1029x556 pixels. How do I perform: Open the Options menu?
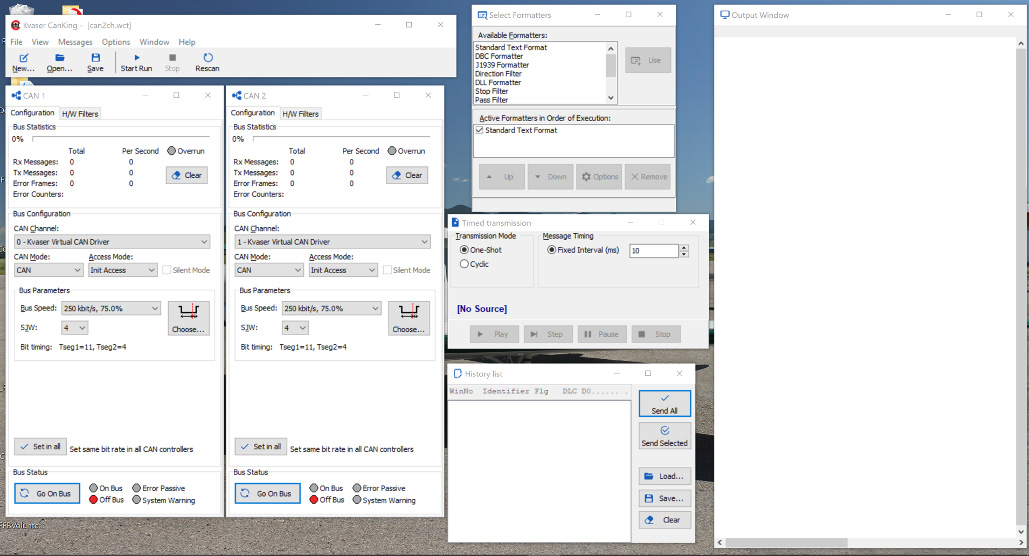pos(116,42)
